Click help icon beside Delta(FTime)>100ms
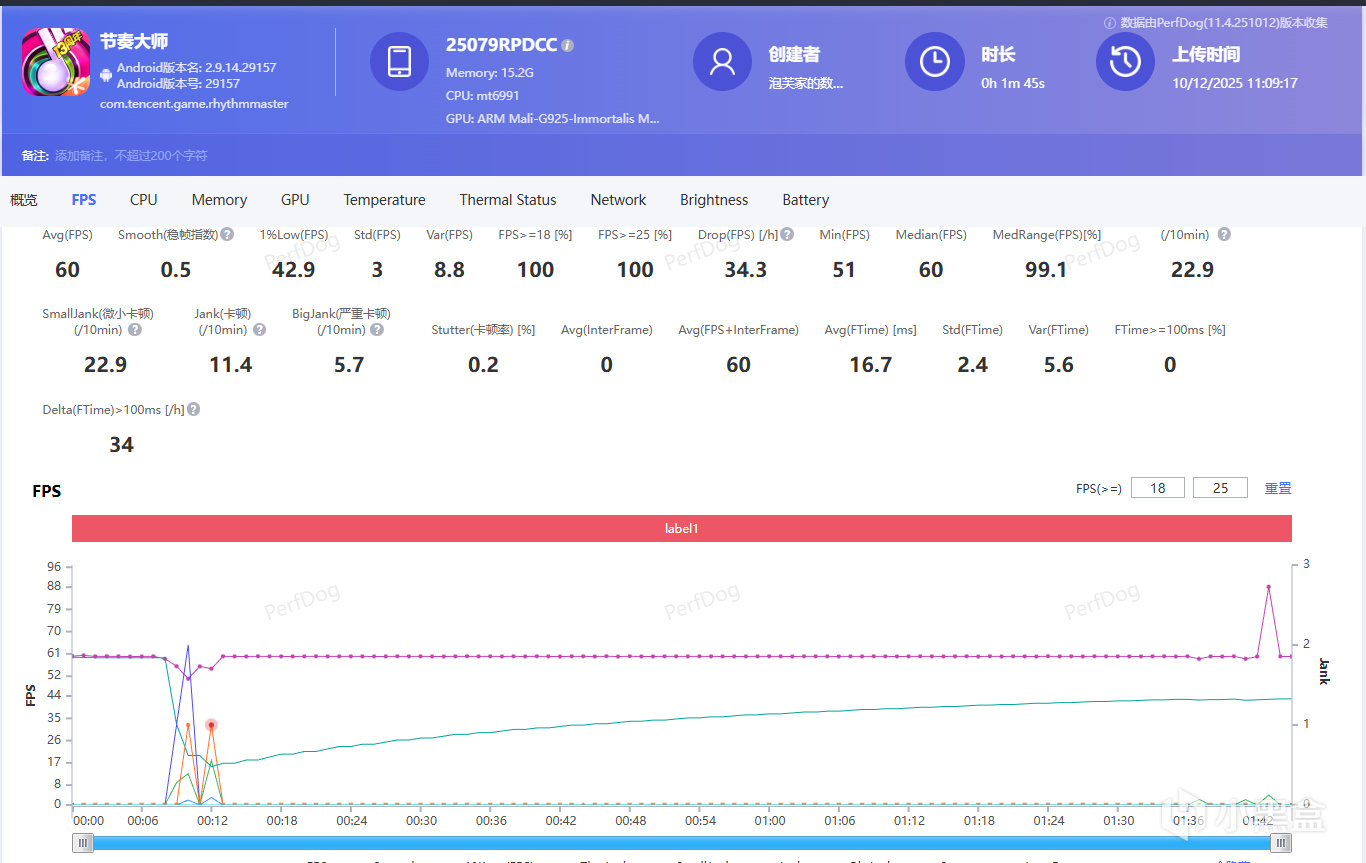 (x=193, y=410)
